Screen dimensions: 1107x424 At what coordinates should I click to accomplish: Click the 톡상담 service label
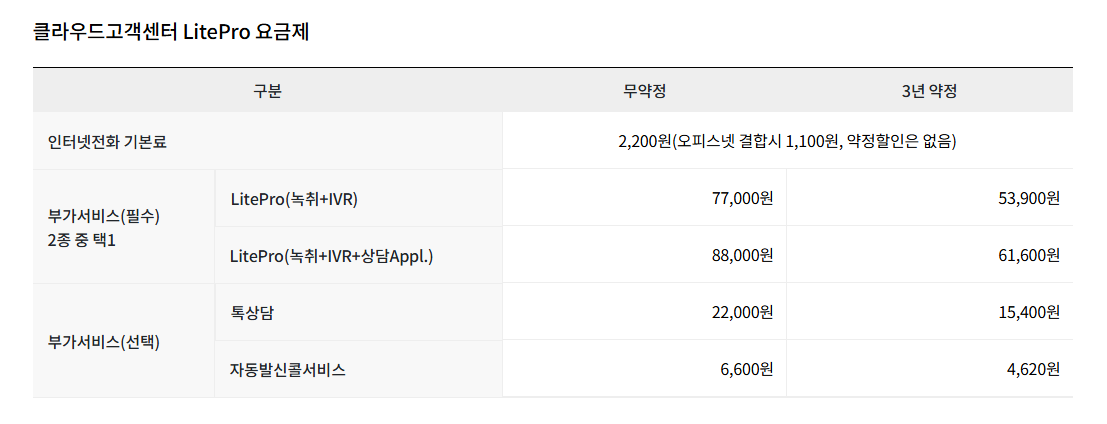pyautogui.click(x=252, y=313)
